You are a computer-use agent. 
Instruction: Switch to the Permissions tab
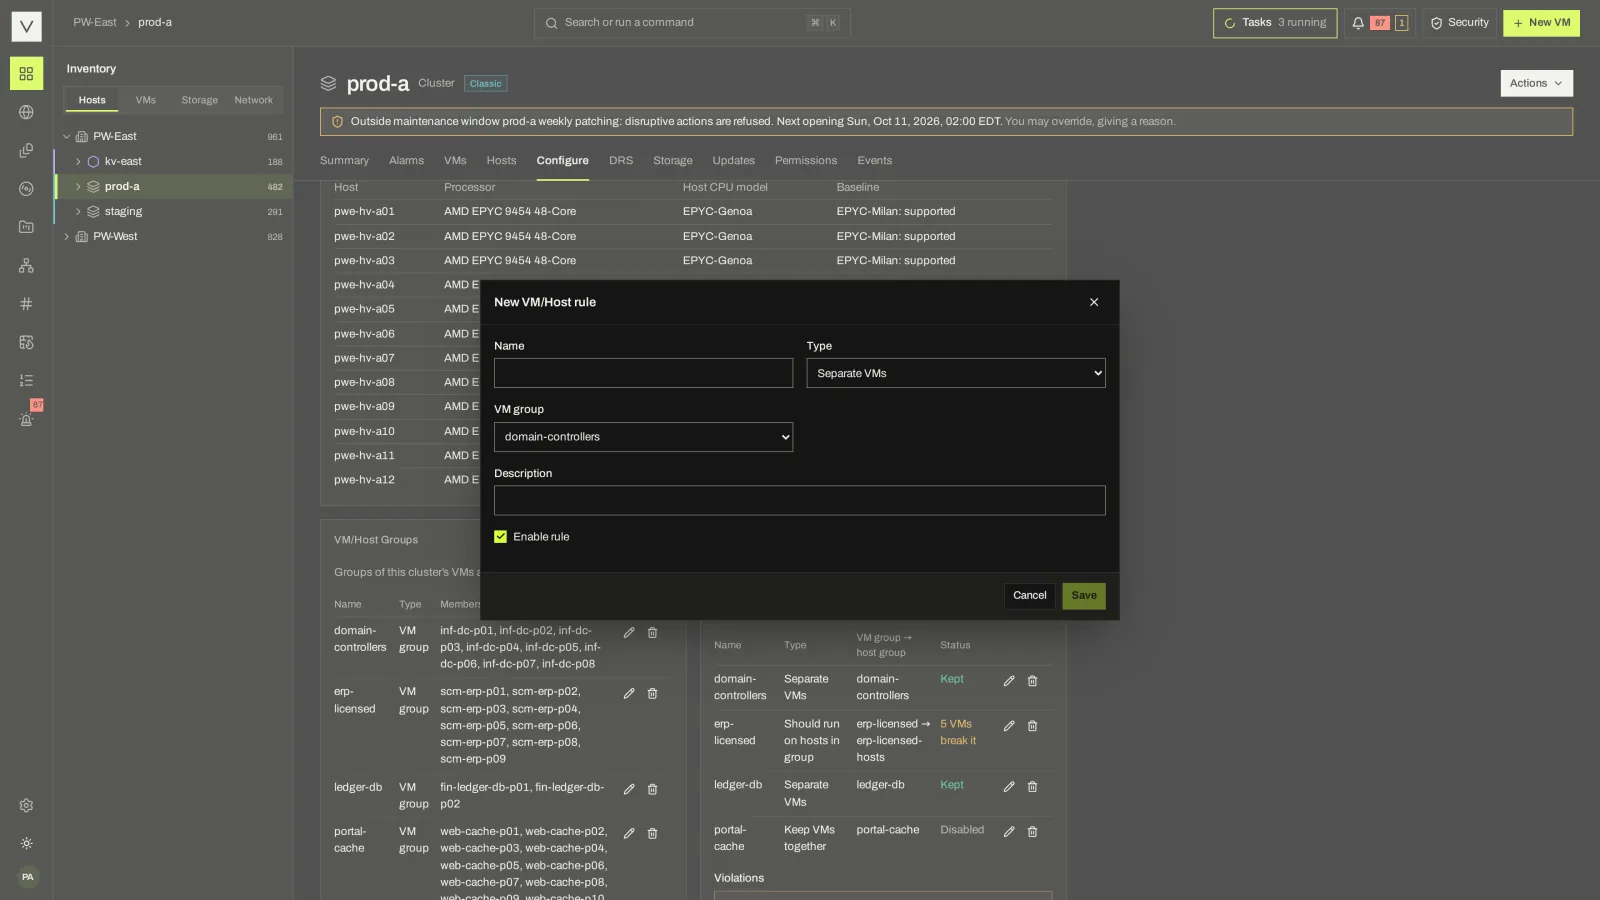click(x=806, y=161)
